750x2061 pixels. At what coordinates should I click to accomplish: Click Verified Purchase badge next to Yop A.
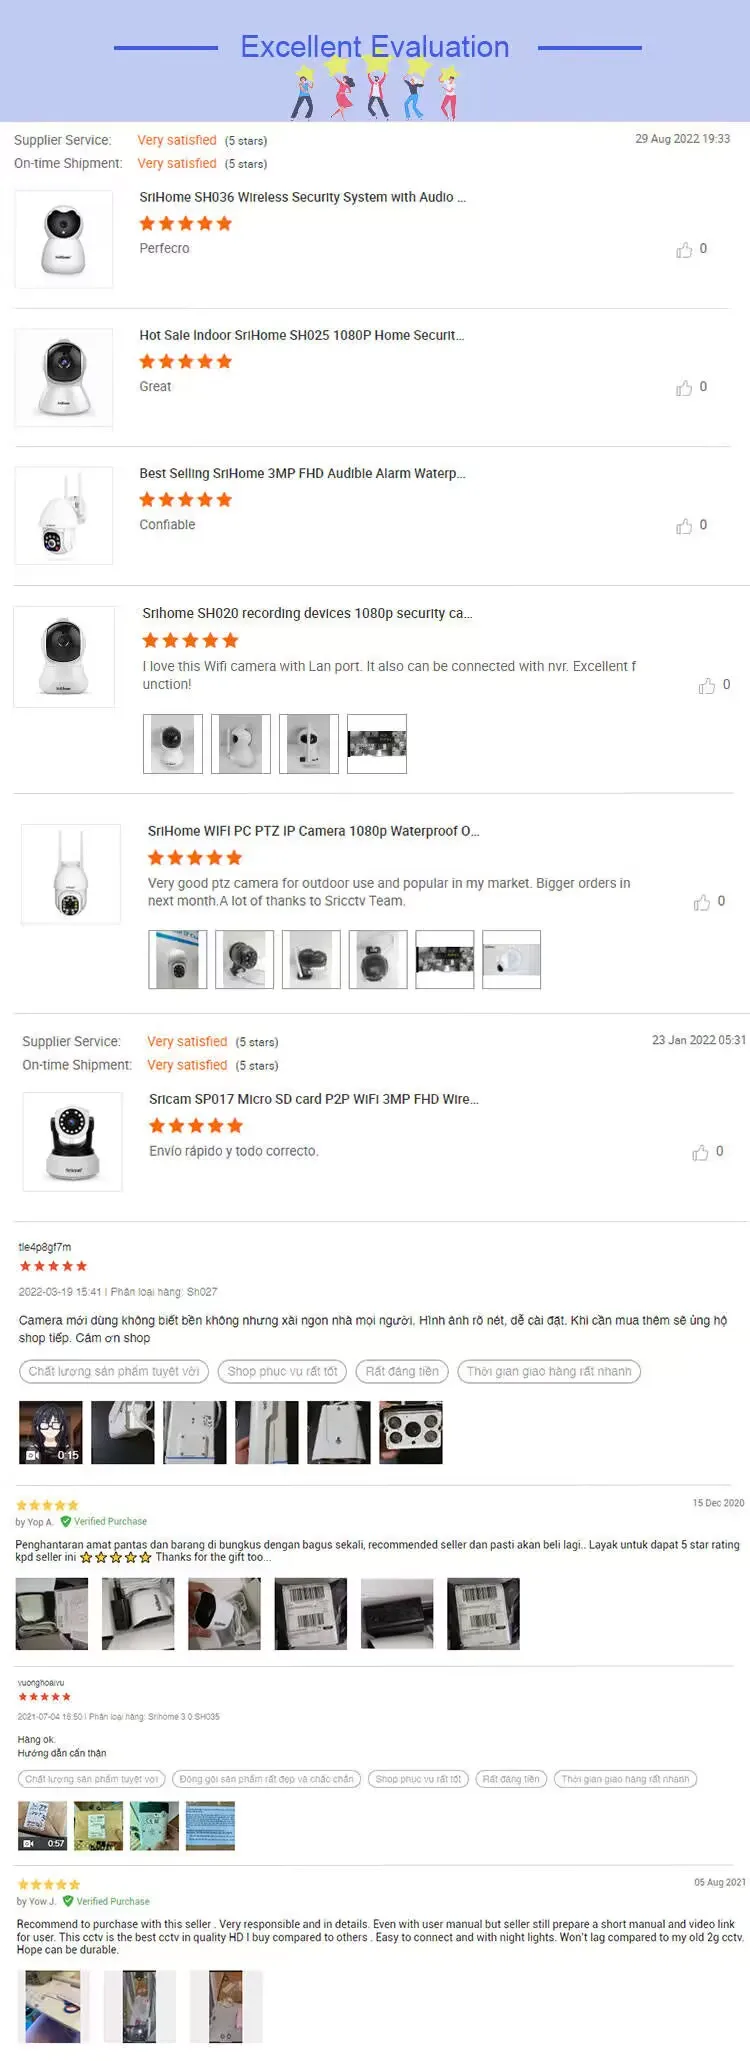pos(104,1521)
